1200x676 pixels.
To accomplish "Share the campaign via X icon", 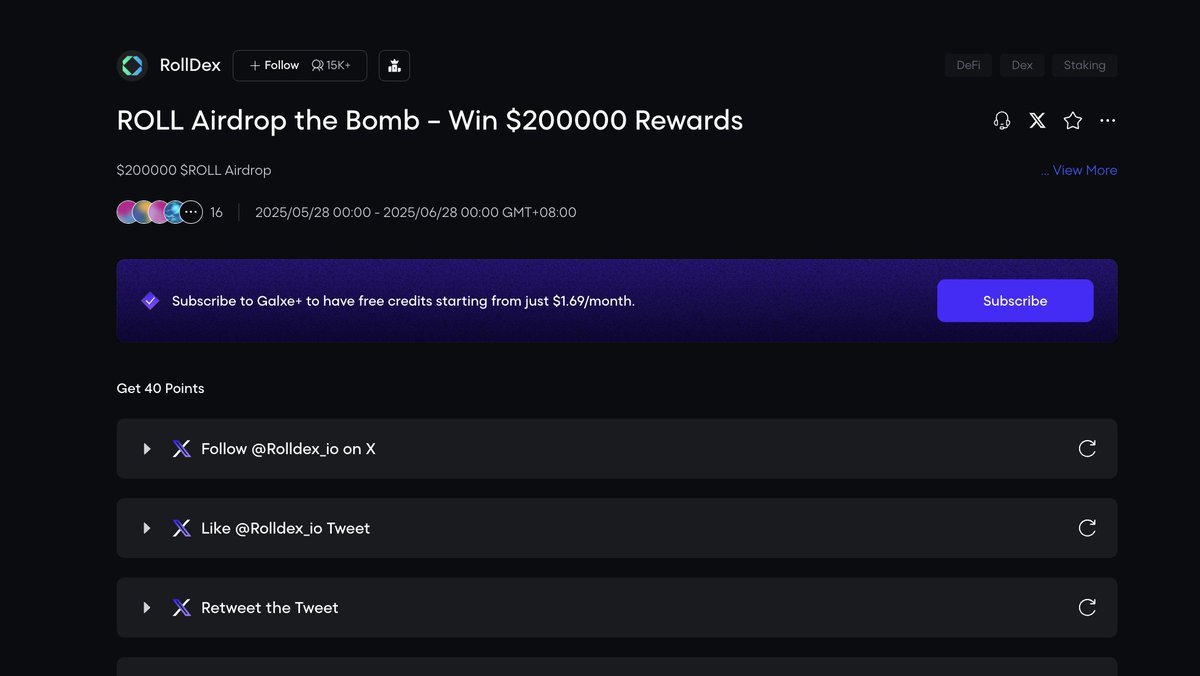I will [1038, 121].
